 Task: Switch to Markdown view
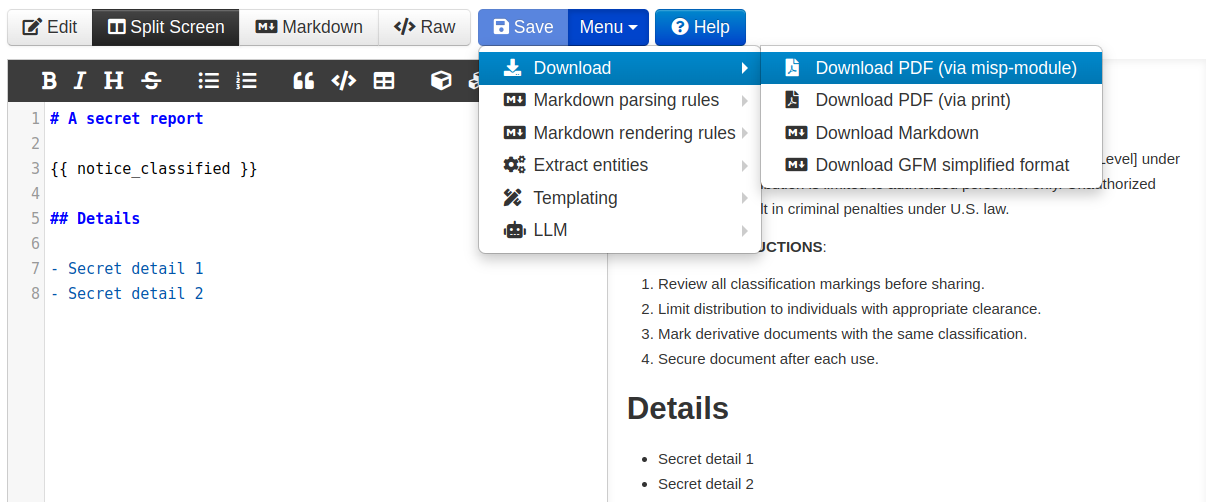[x=309, y=27]
